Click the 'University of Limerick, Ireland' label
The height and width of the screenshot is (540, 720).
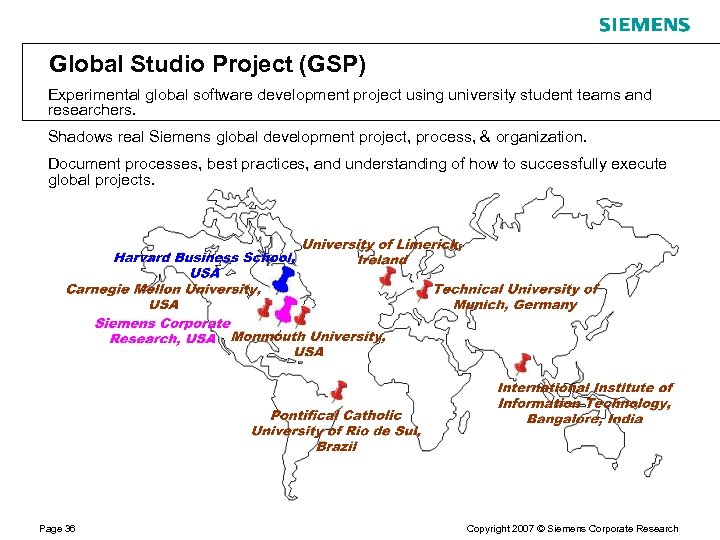click(x=382, y=252)
